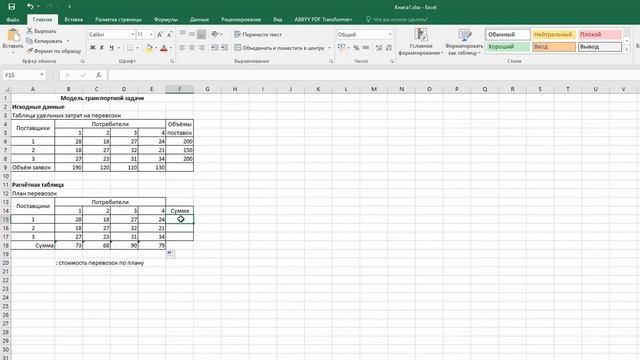Click the Undo arrow icon

click(30, 7)
